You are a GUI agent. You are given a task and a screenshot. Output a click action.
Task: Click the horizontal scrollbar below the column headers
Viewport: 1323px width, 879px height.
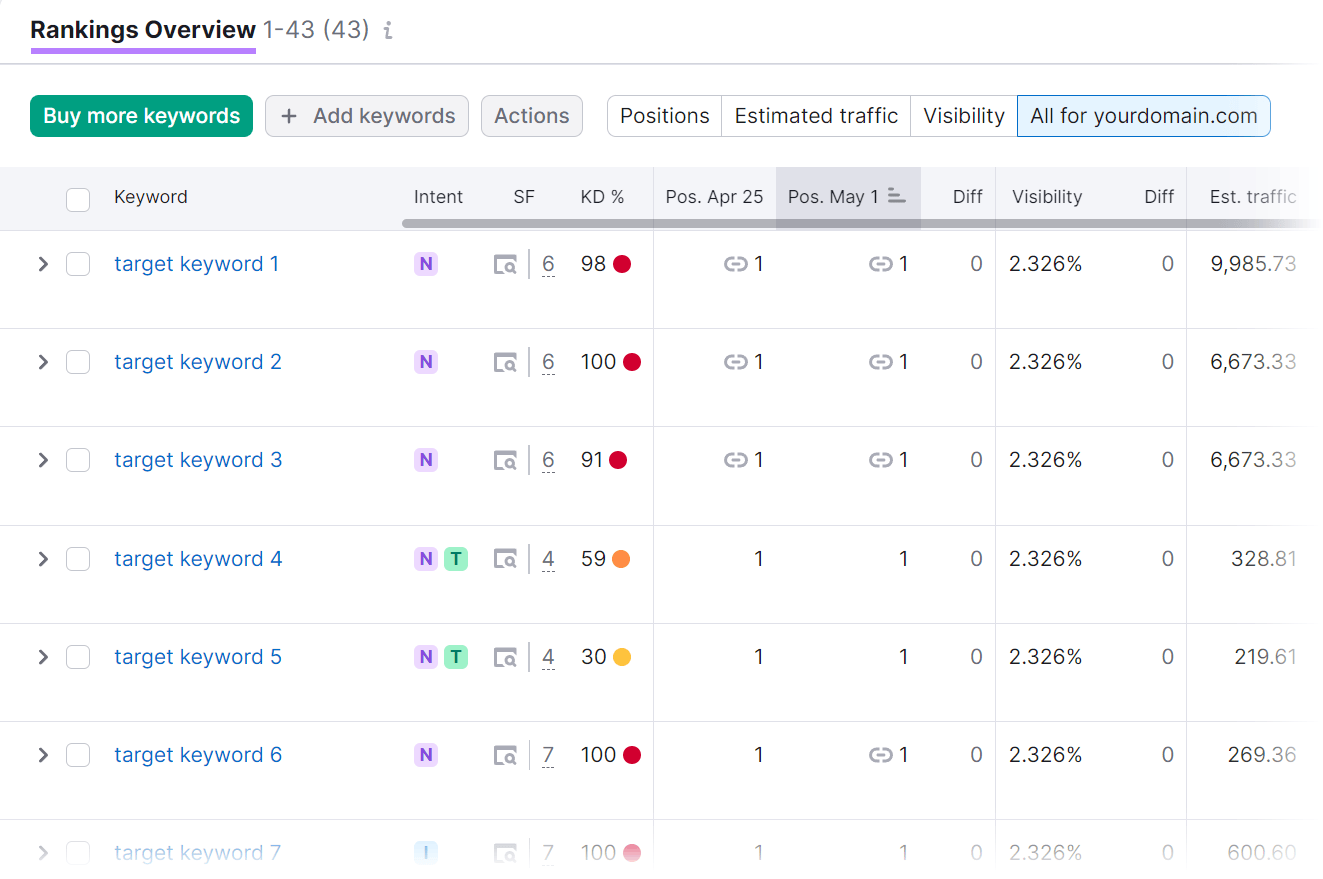pos(700,222)
